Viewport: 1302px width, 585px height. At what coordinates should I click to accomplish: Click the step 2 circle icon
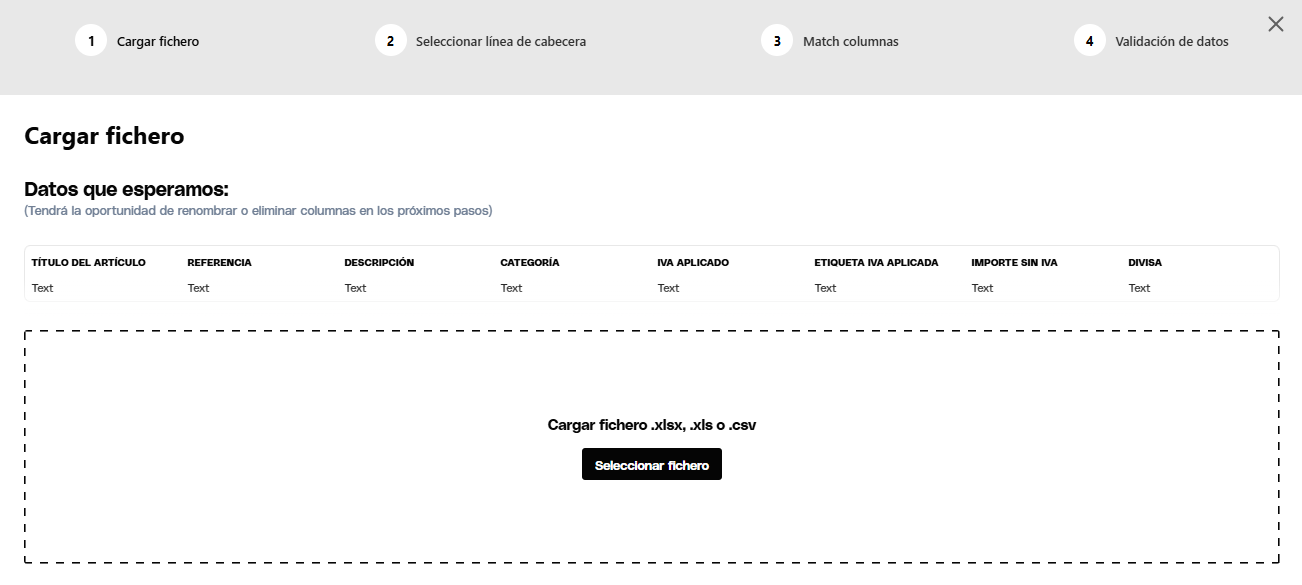(x=390, y=41)
